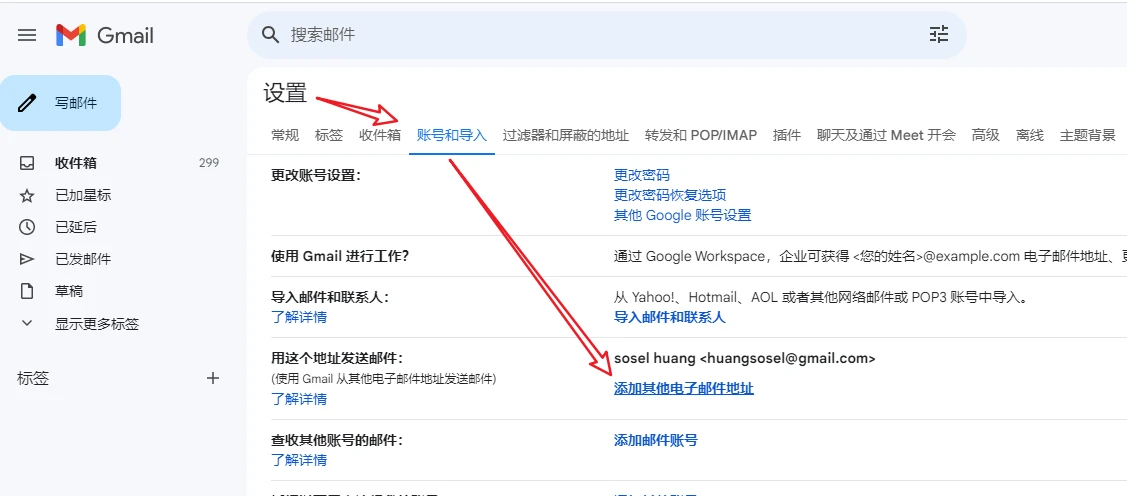Image resolution: width=1127 pixels, height=496 pixels.
Task: Open the 离线 settings tab
Action: tap(1030, 135)
